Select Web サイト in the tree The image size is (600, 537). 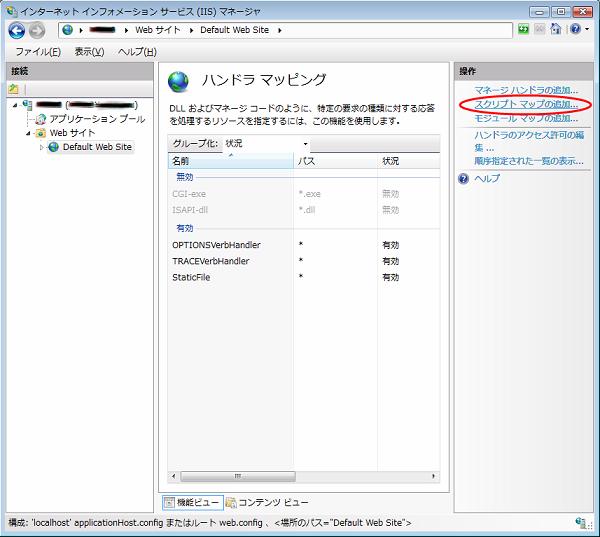click(x=72, y=133)
